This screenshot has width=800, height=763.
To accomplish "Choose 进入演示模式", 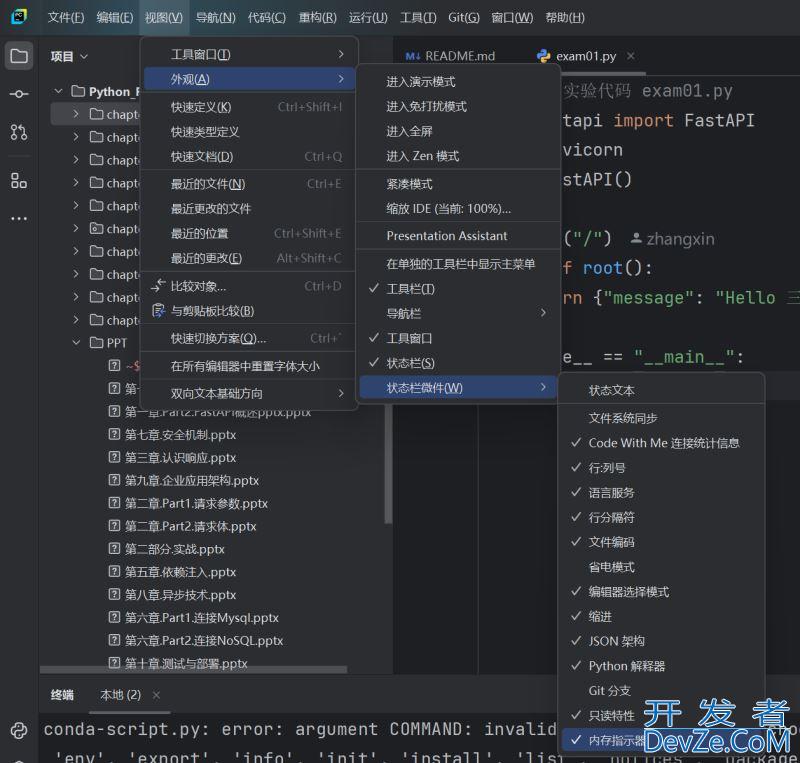I will [457, 82].
